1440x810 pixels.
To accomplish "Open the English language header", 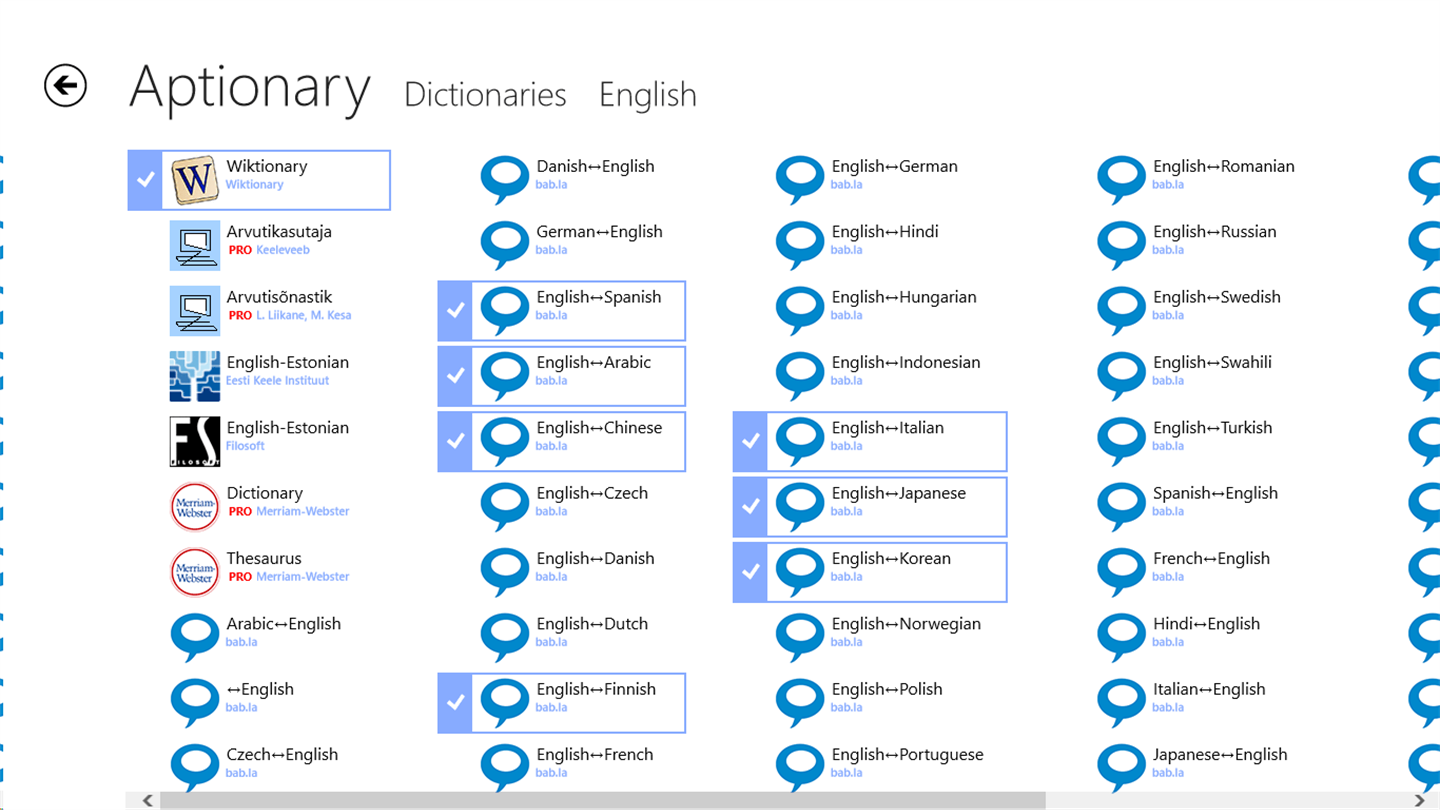I will (x=648, y=95).
